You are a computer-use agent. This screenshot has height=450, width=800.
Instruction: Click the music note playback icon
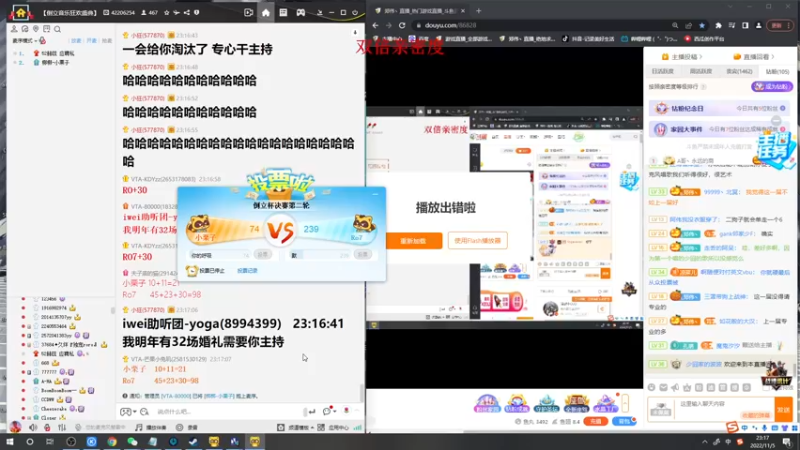coord(139,428)
